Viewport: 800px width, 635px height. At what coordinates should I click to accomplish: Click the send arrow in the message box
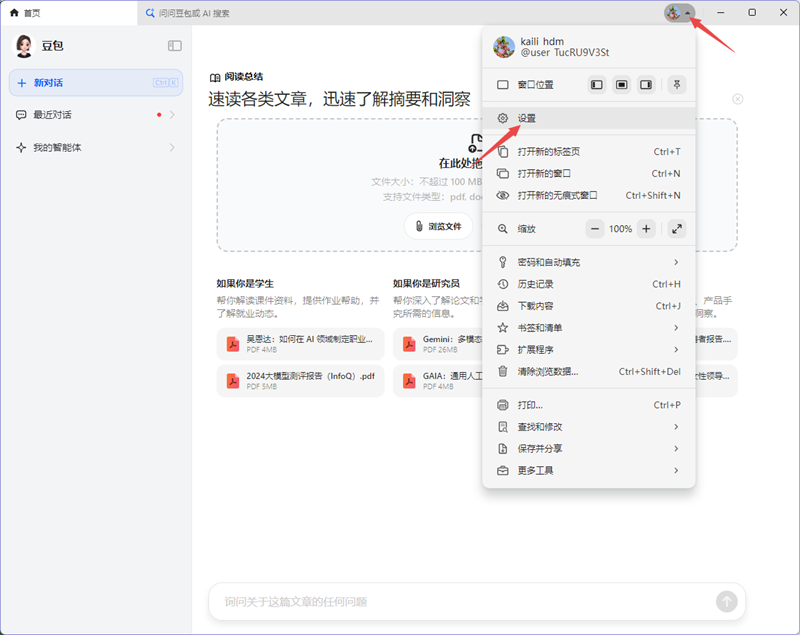click(x=728, y=601)
